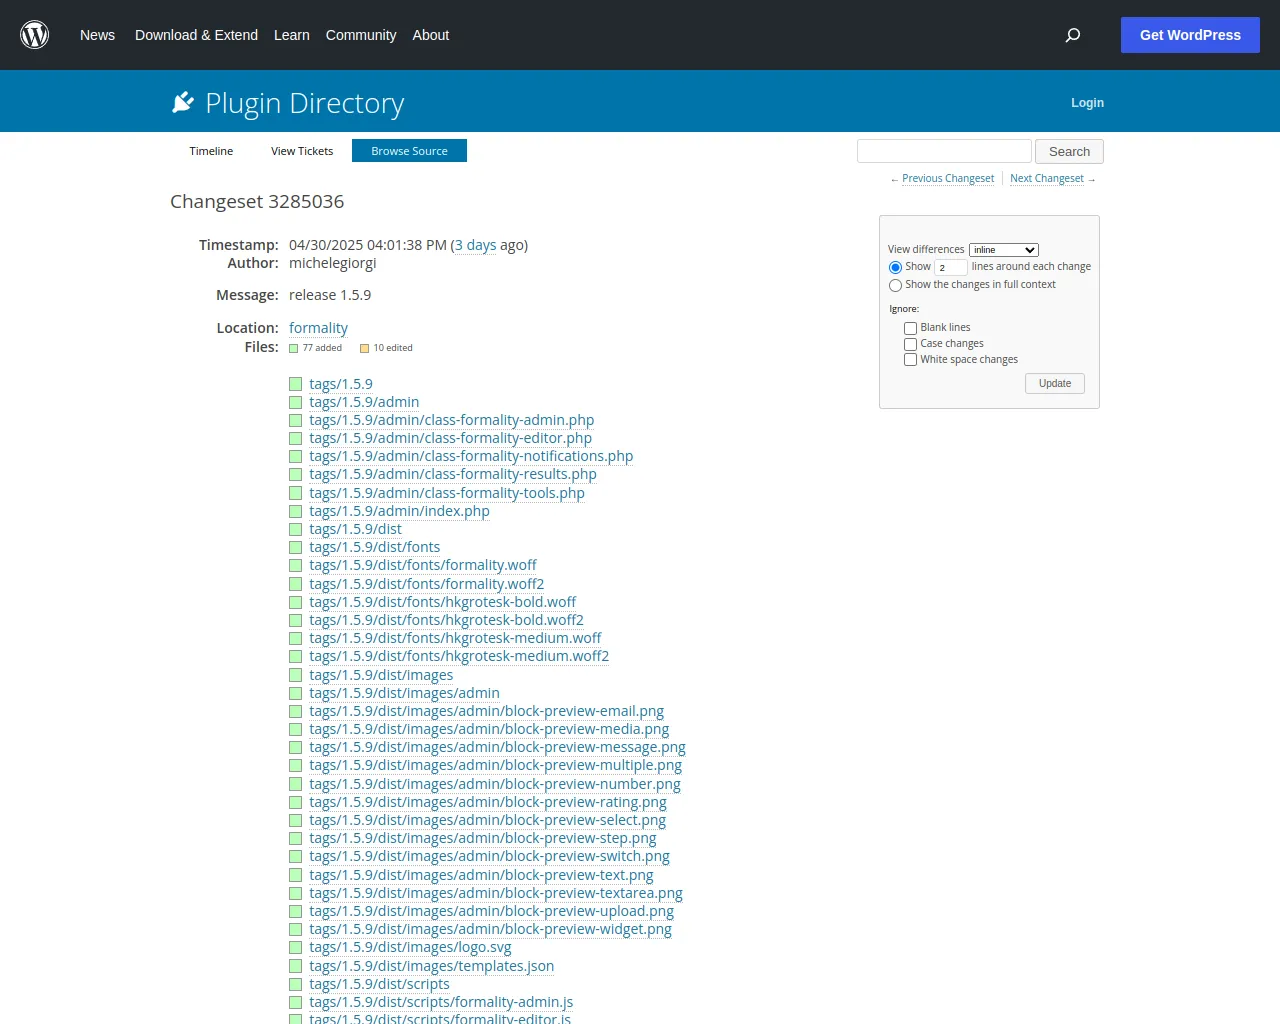Click the Update button

click(x=1055, y=384)
